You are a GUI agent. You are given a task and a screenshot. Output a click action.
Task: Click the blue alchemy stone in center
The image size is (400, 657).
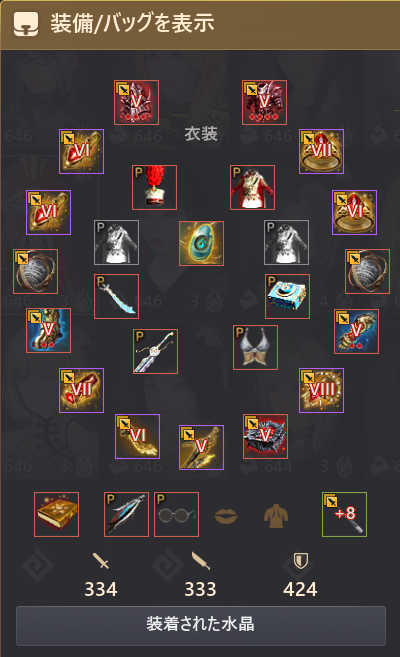coord(201,243)
